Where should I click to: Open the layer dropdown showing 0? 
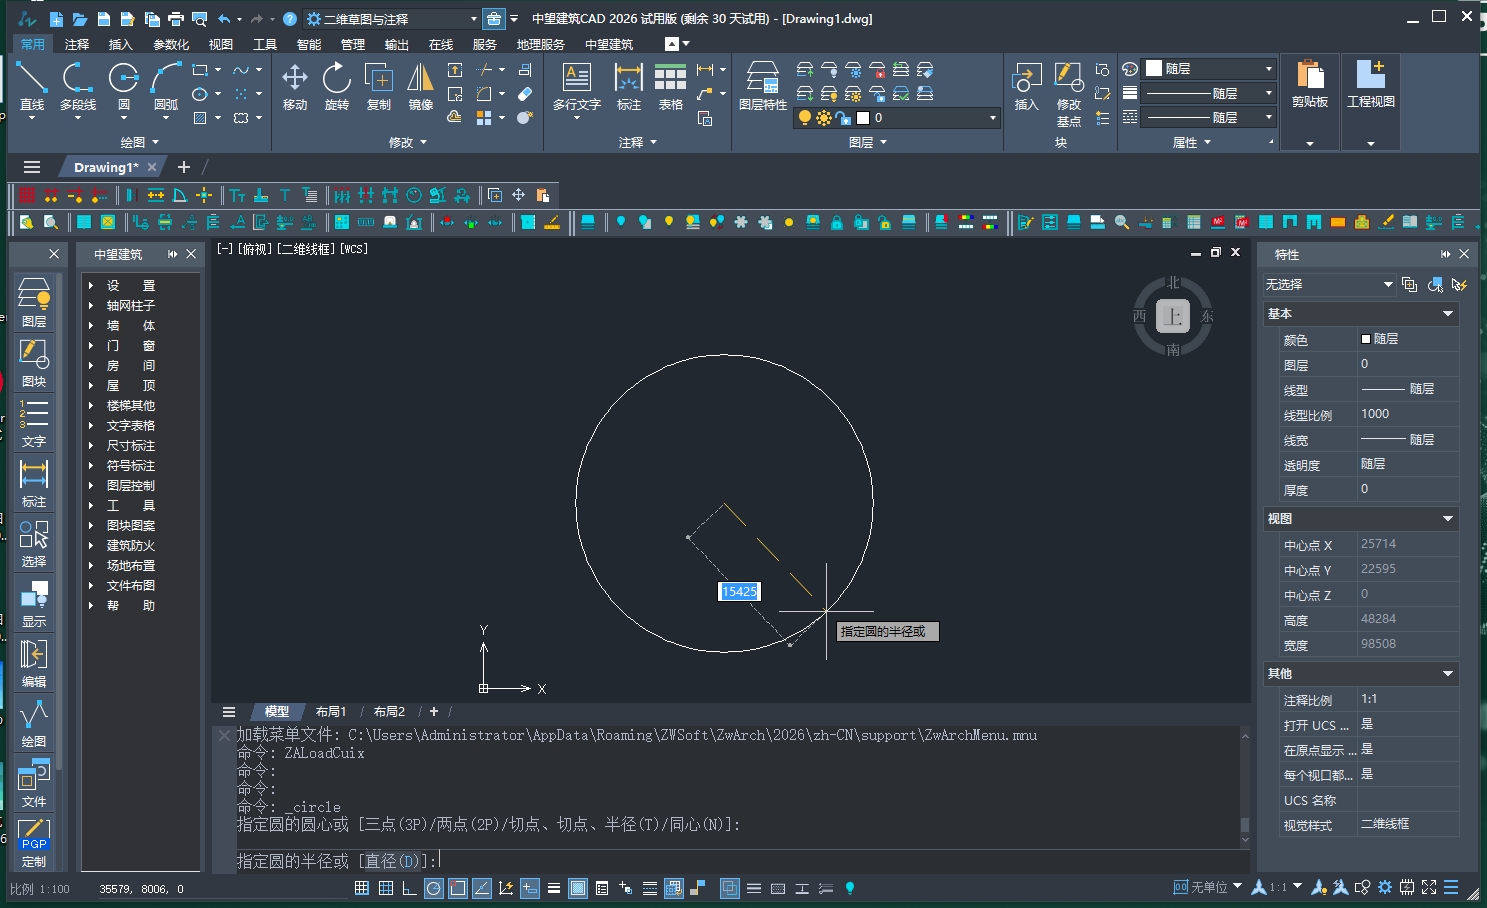pyautogui.click(x=896, y=118)
